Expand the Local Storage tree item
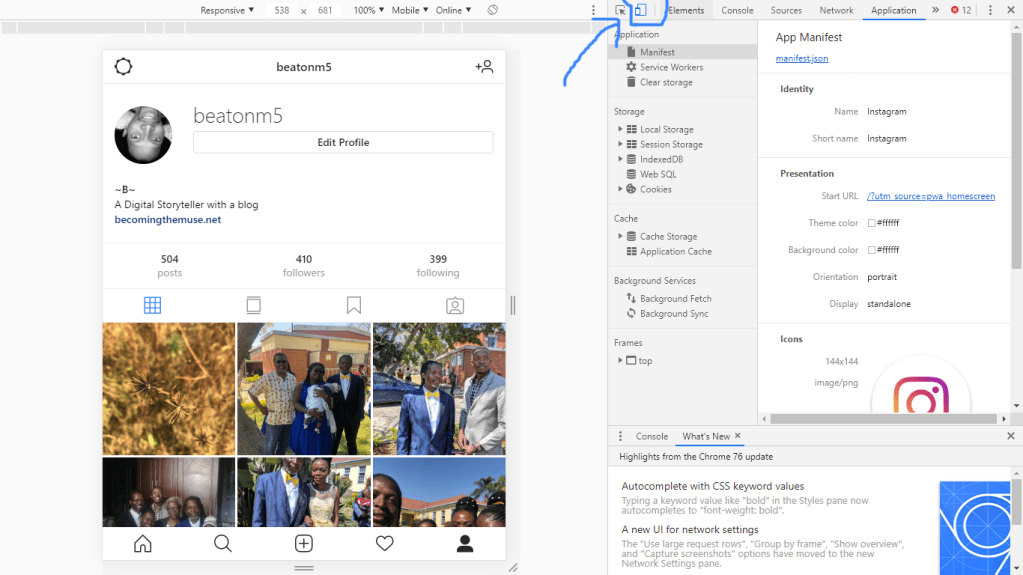This screenshot has width=1023, height=575. (x=620, y=129)
